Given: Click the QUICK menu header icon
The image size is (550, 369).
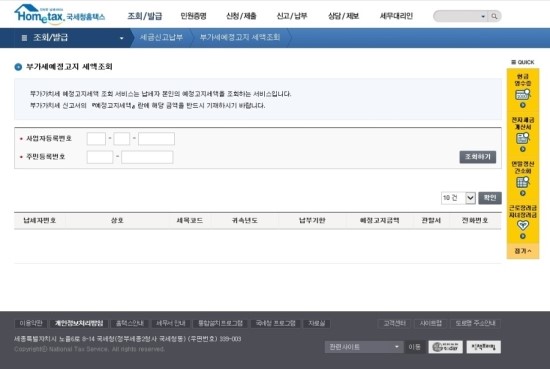Looking at the screenshot, I should [x=514, y=62].
